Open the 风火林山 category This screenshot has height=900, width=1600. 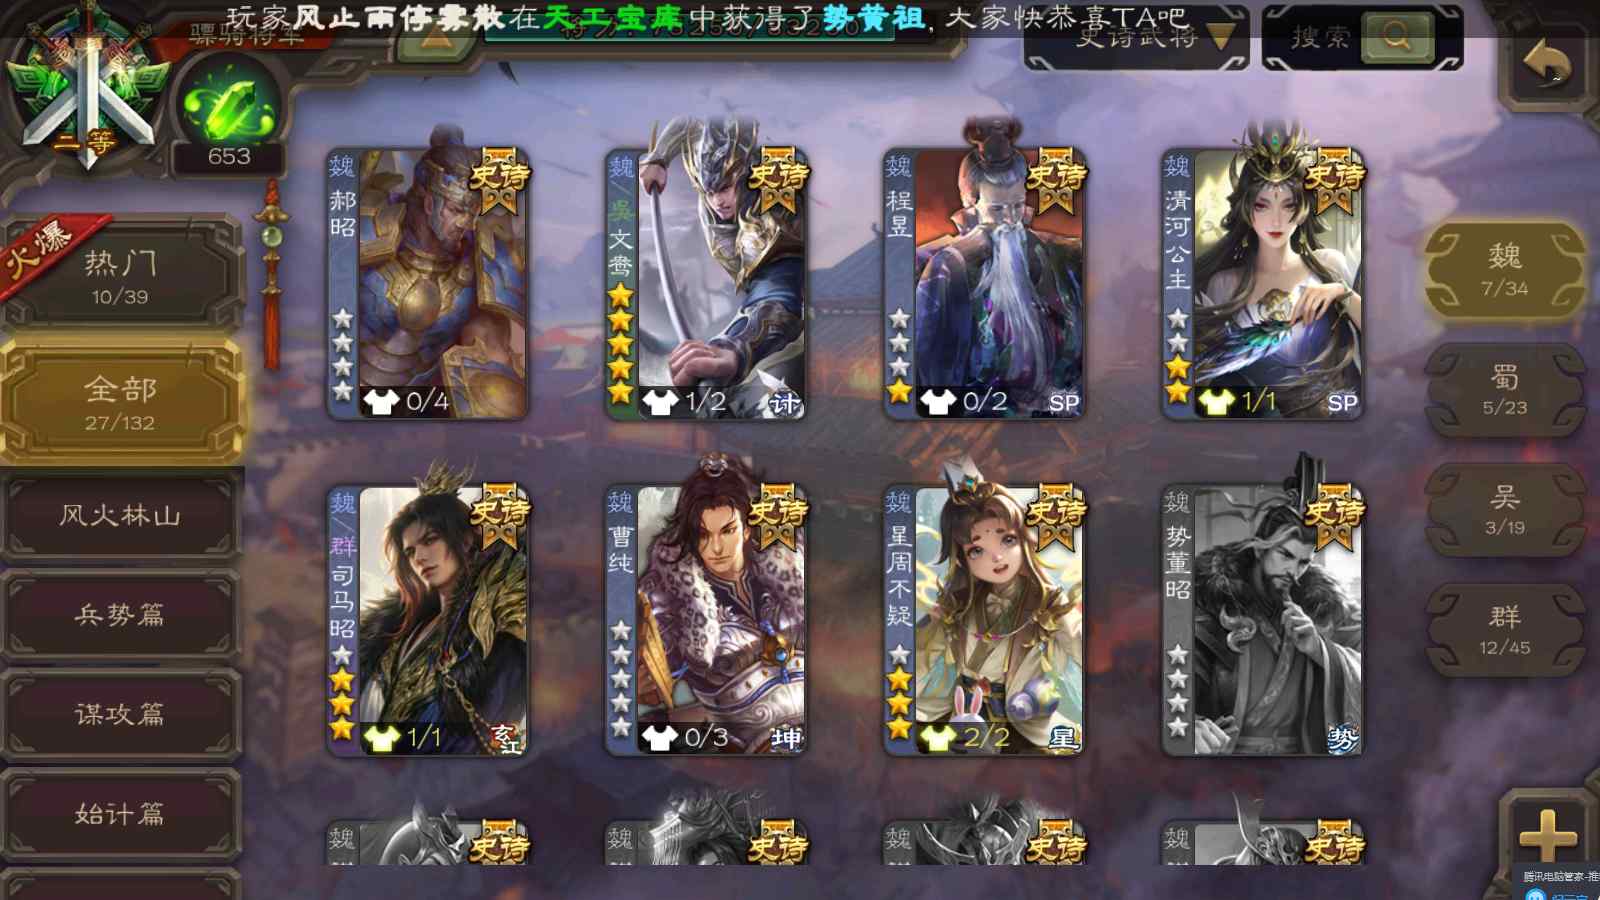click(121, 516)
